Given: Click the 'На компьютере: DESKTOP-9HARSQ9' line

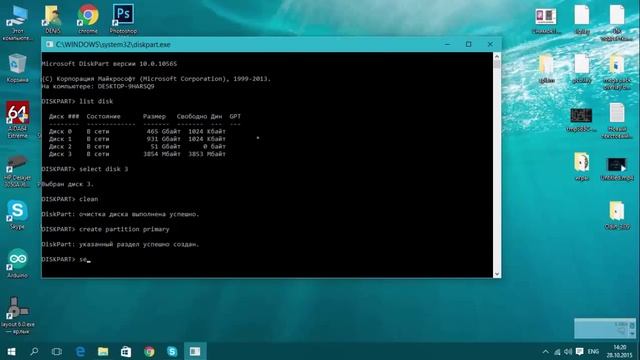Looking at the screenshot, I should [98, 86].
